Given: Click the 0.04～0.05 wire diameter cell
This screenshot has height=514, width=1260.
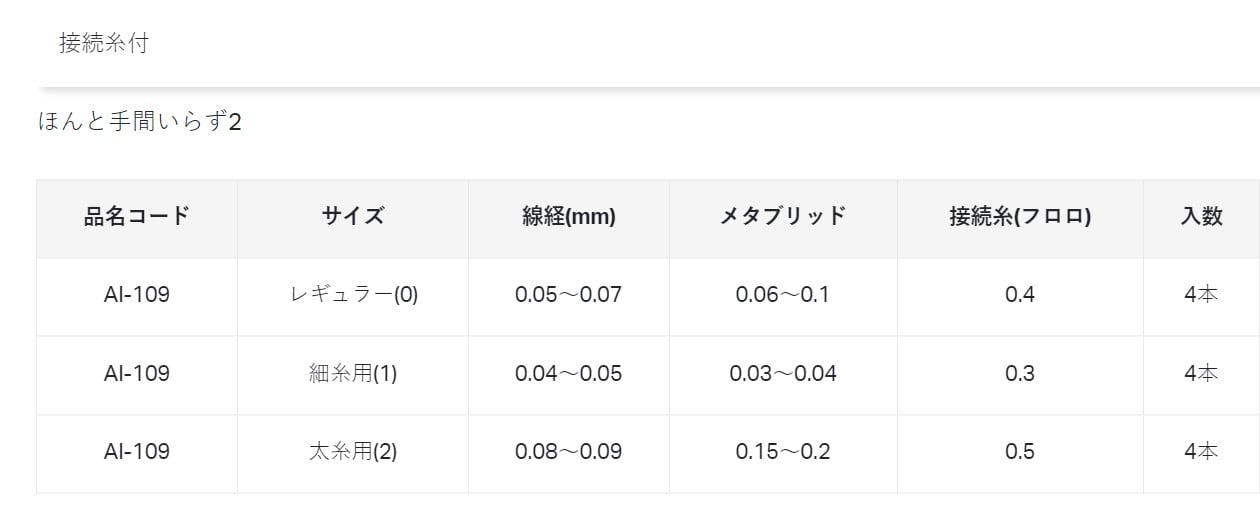Looking at the screenshot, I should [568, 373].
